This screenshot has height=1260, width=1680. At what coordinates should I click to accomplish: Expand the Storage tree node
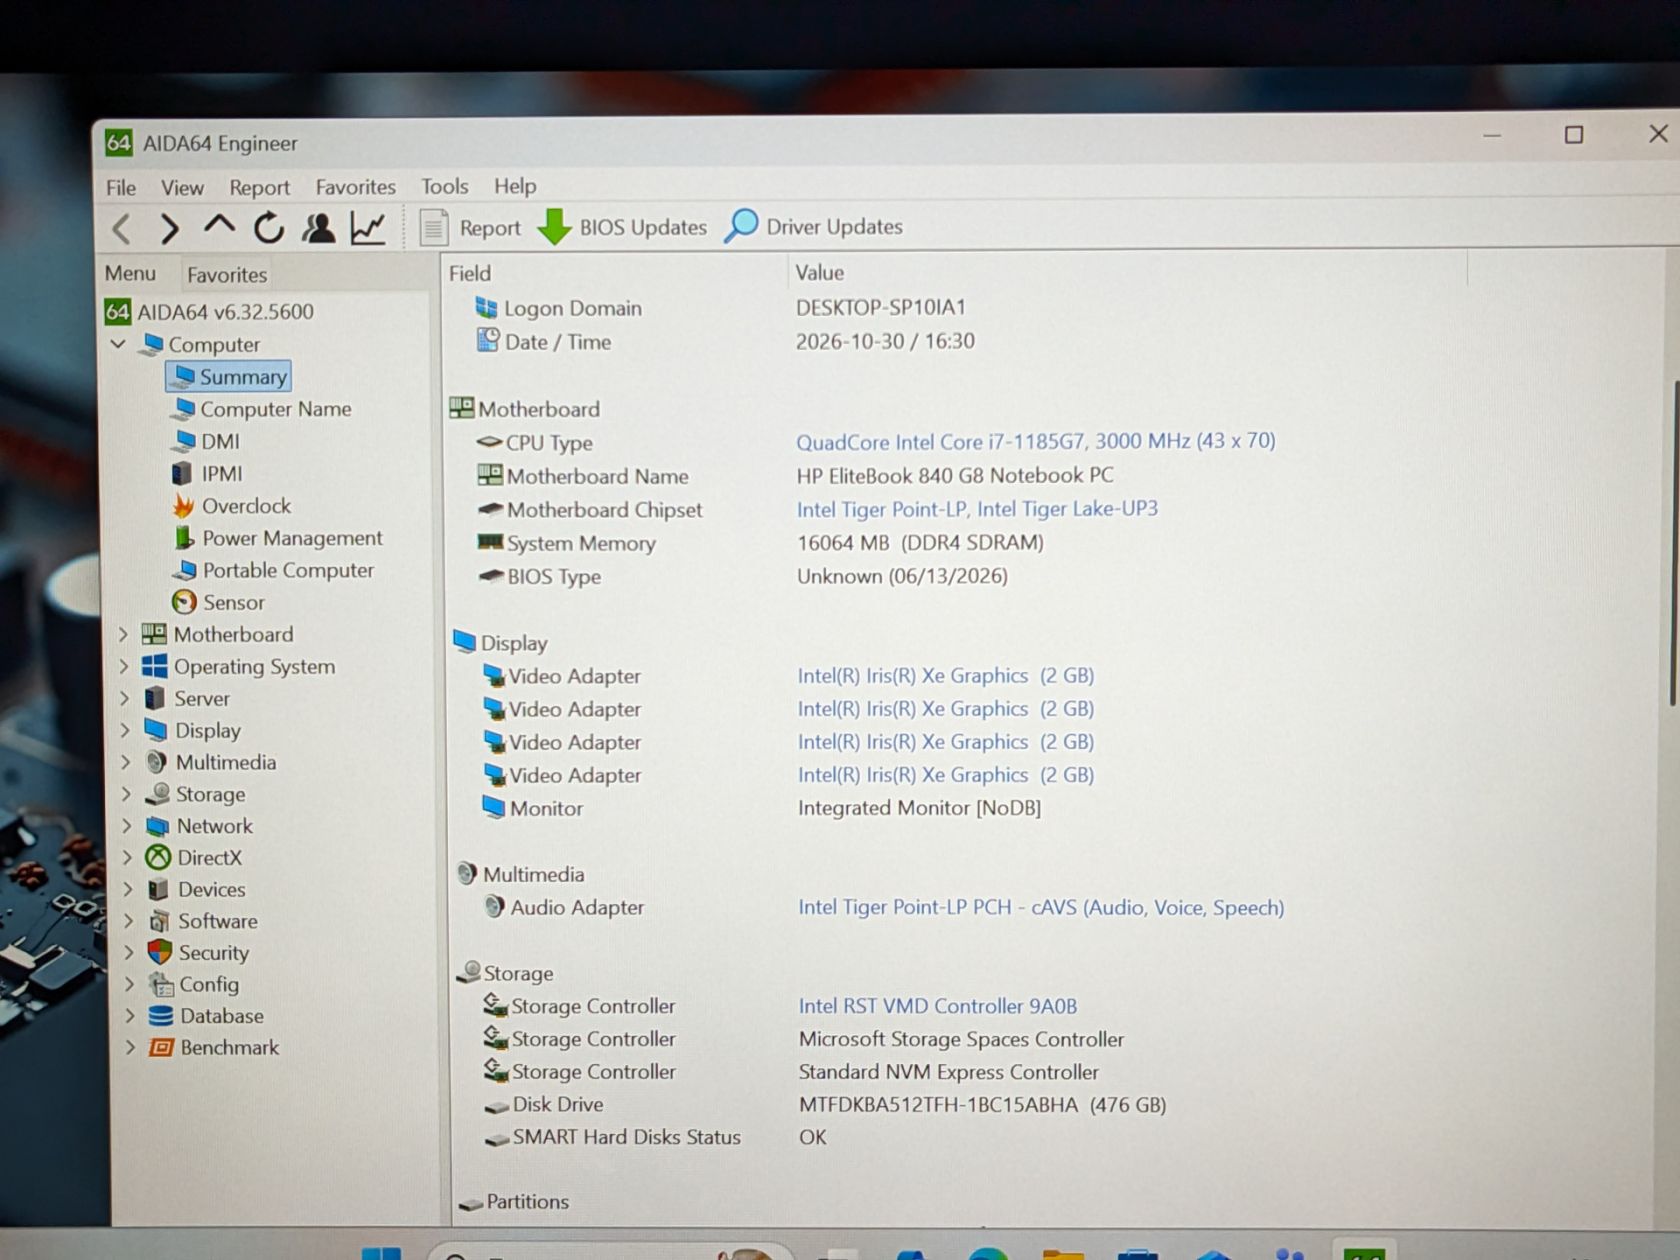click(x=126, y=794)
